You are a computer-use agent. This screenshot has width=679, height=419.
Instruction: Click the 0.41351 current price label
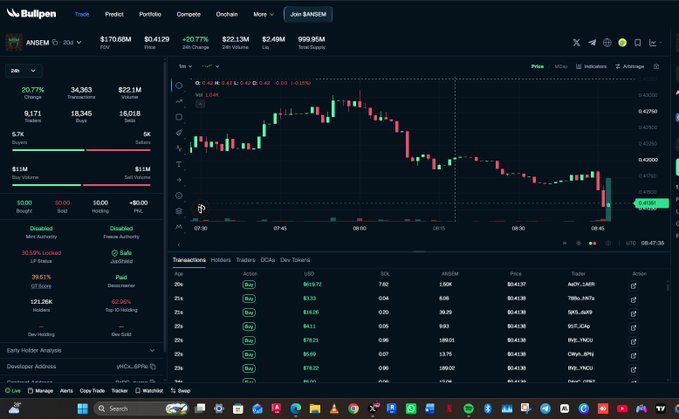tap(652, 203)
